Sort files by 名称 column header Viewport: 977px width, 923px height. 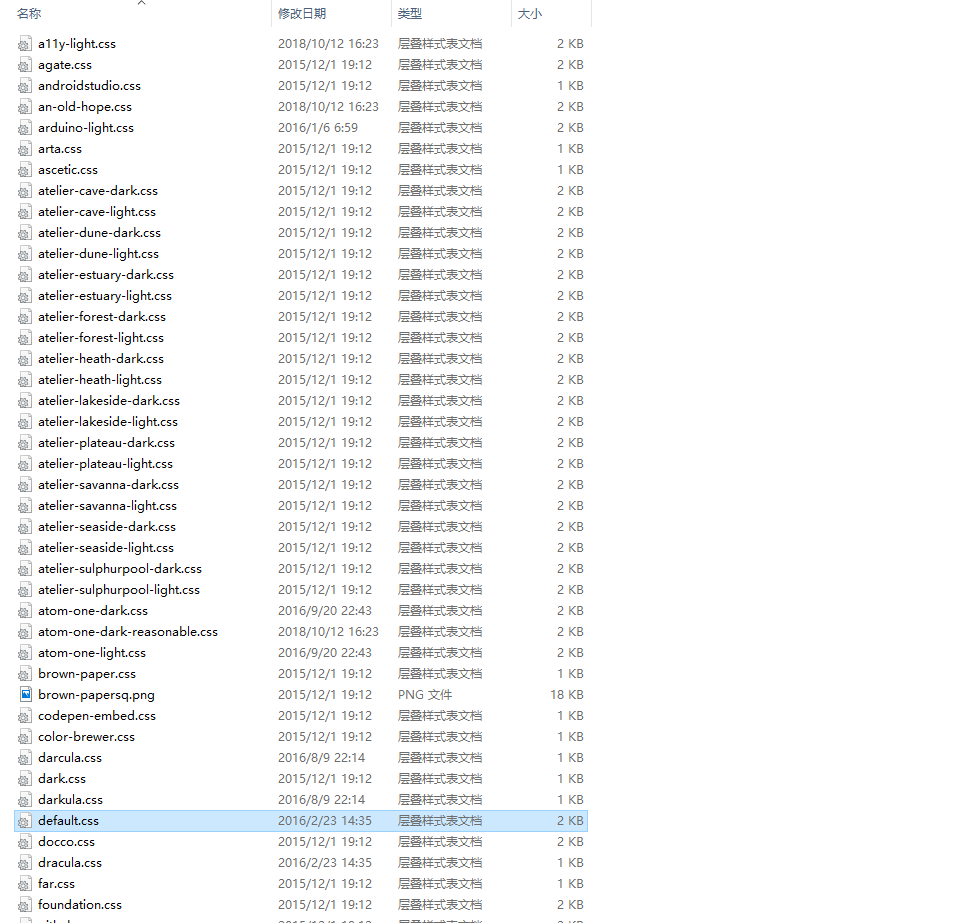tap(30, 14)
